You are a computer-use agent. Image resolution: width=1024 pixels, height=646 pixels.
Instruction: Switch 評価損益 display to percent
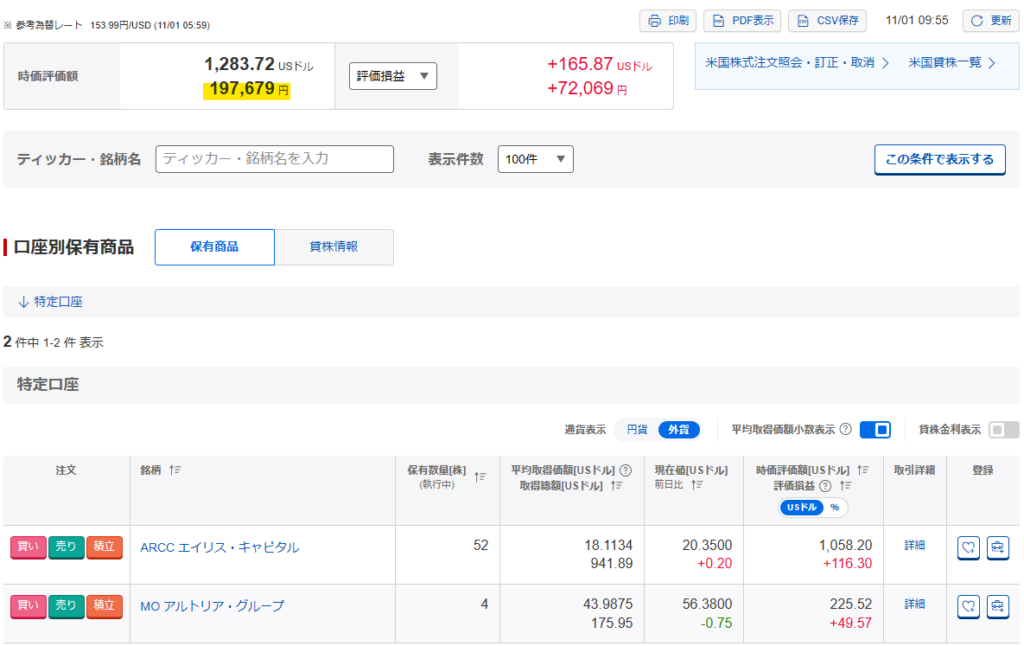click(x=834, y=507)
